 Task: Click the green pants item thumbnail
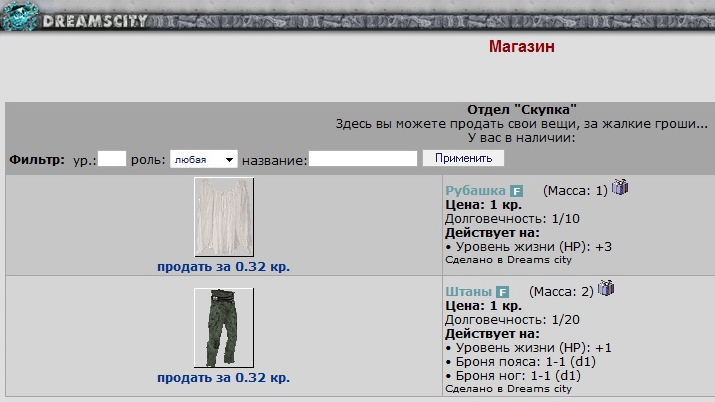point(224,328)
